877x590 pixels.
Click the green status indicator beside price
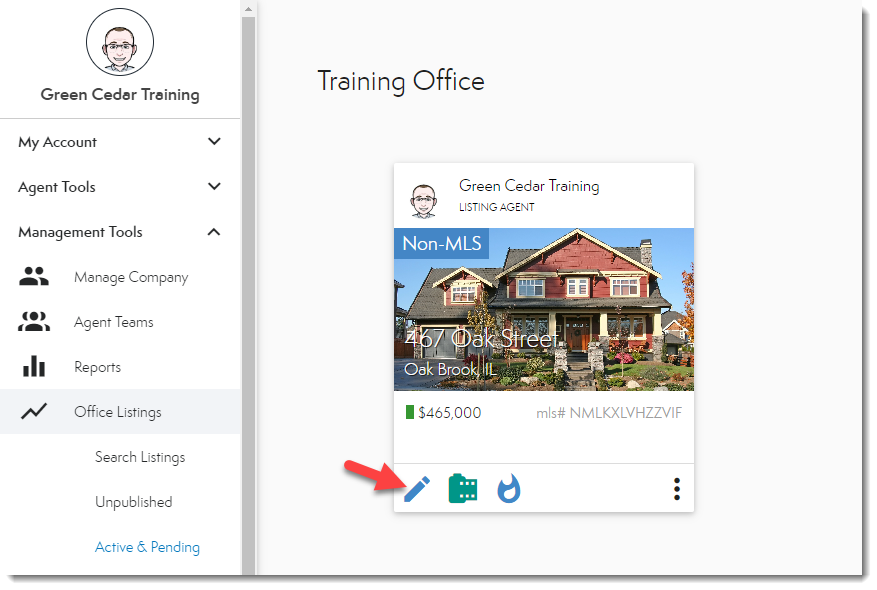click(x=410, y=412)
